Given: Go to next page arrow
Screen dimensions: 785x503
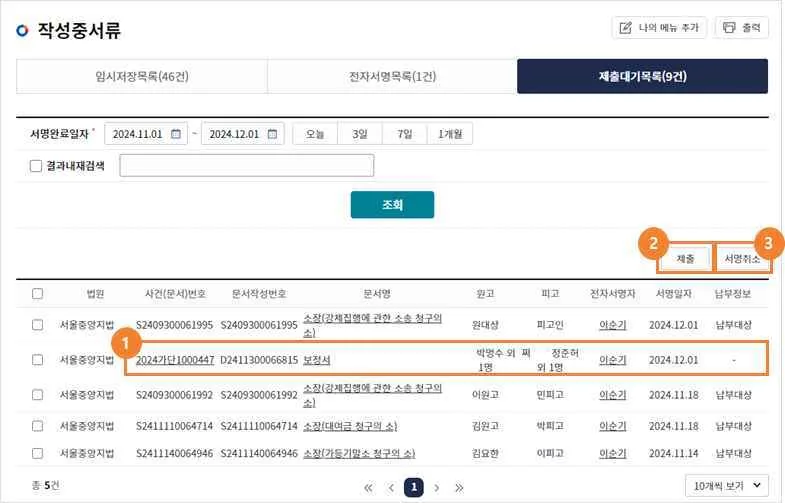Looking at the screenshot, I should (437, 487).
